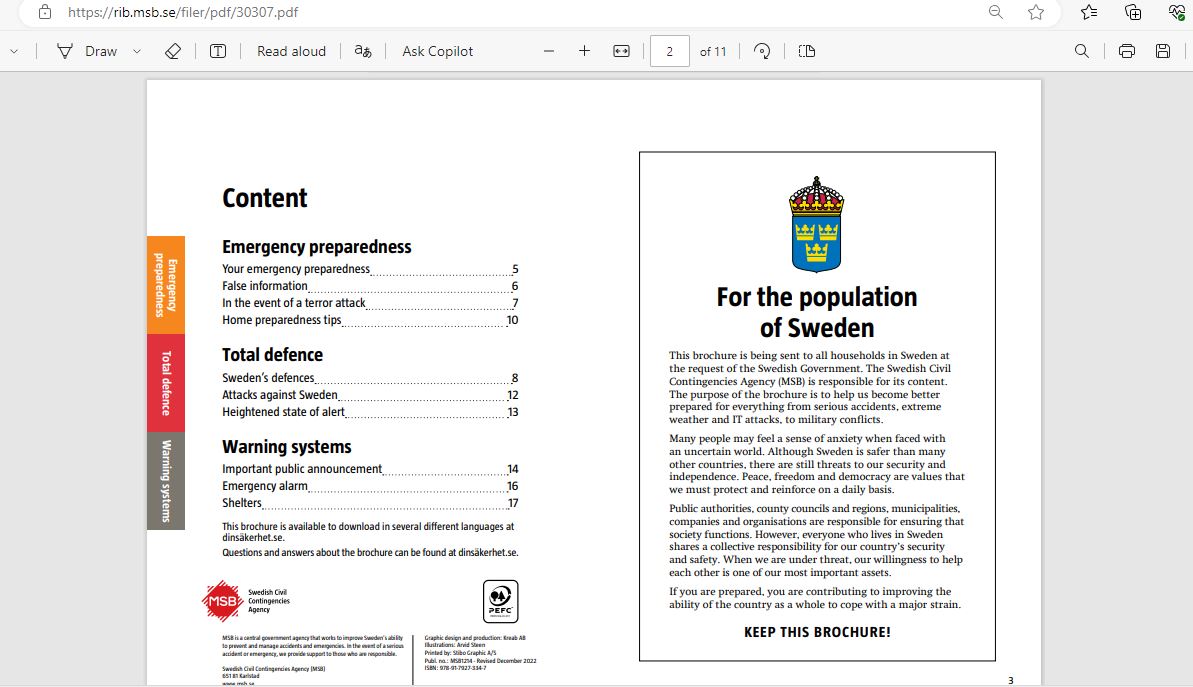Open the Collections icon
The image size is (1193, 687).
1133,12
